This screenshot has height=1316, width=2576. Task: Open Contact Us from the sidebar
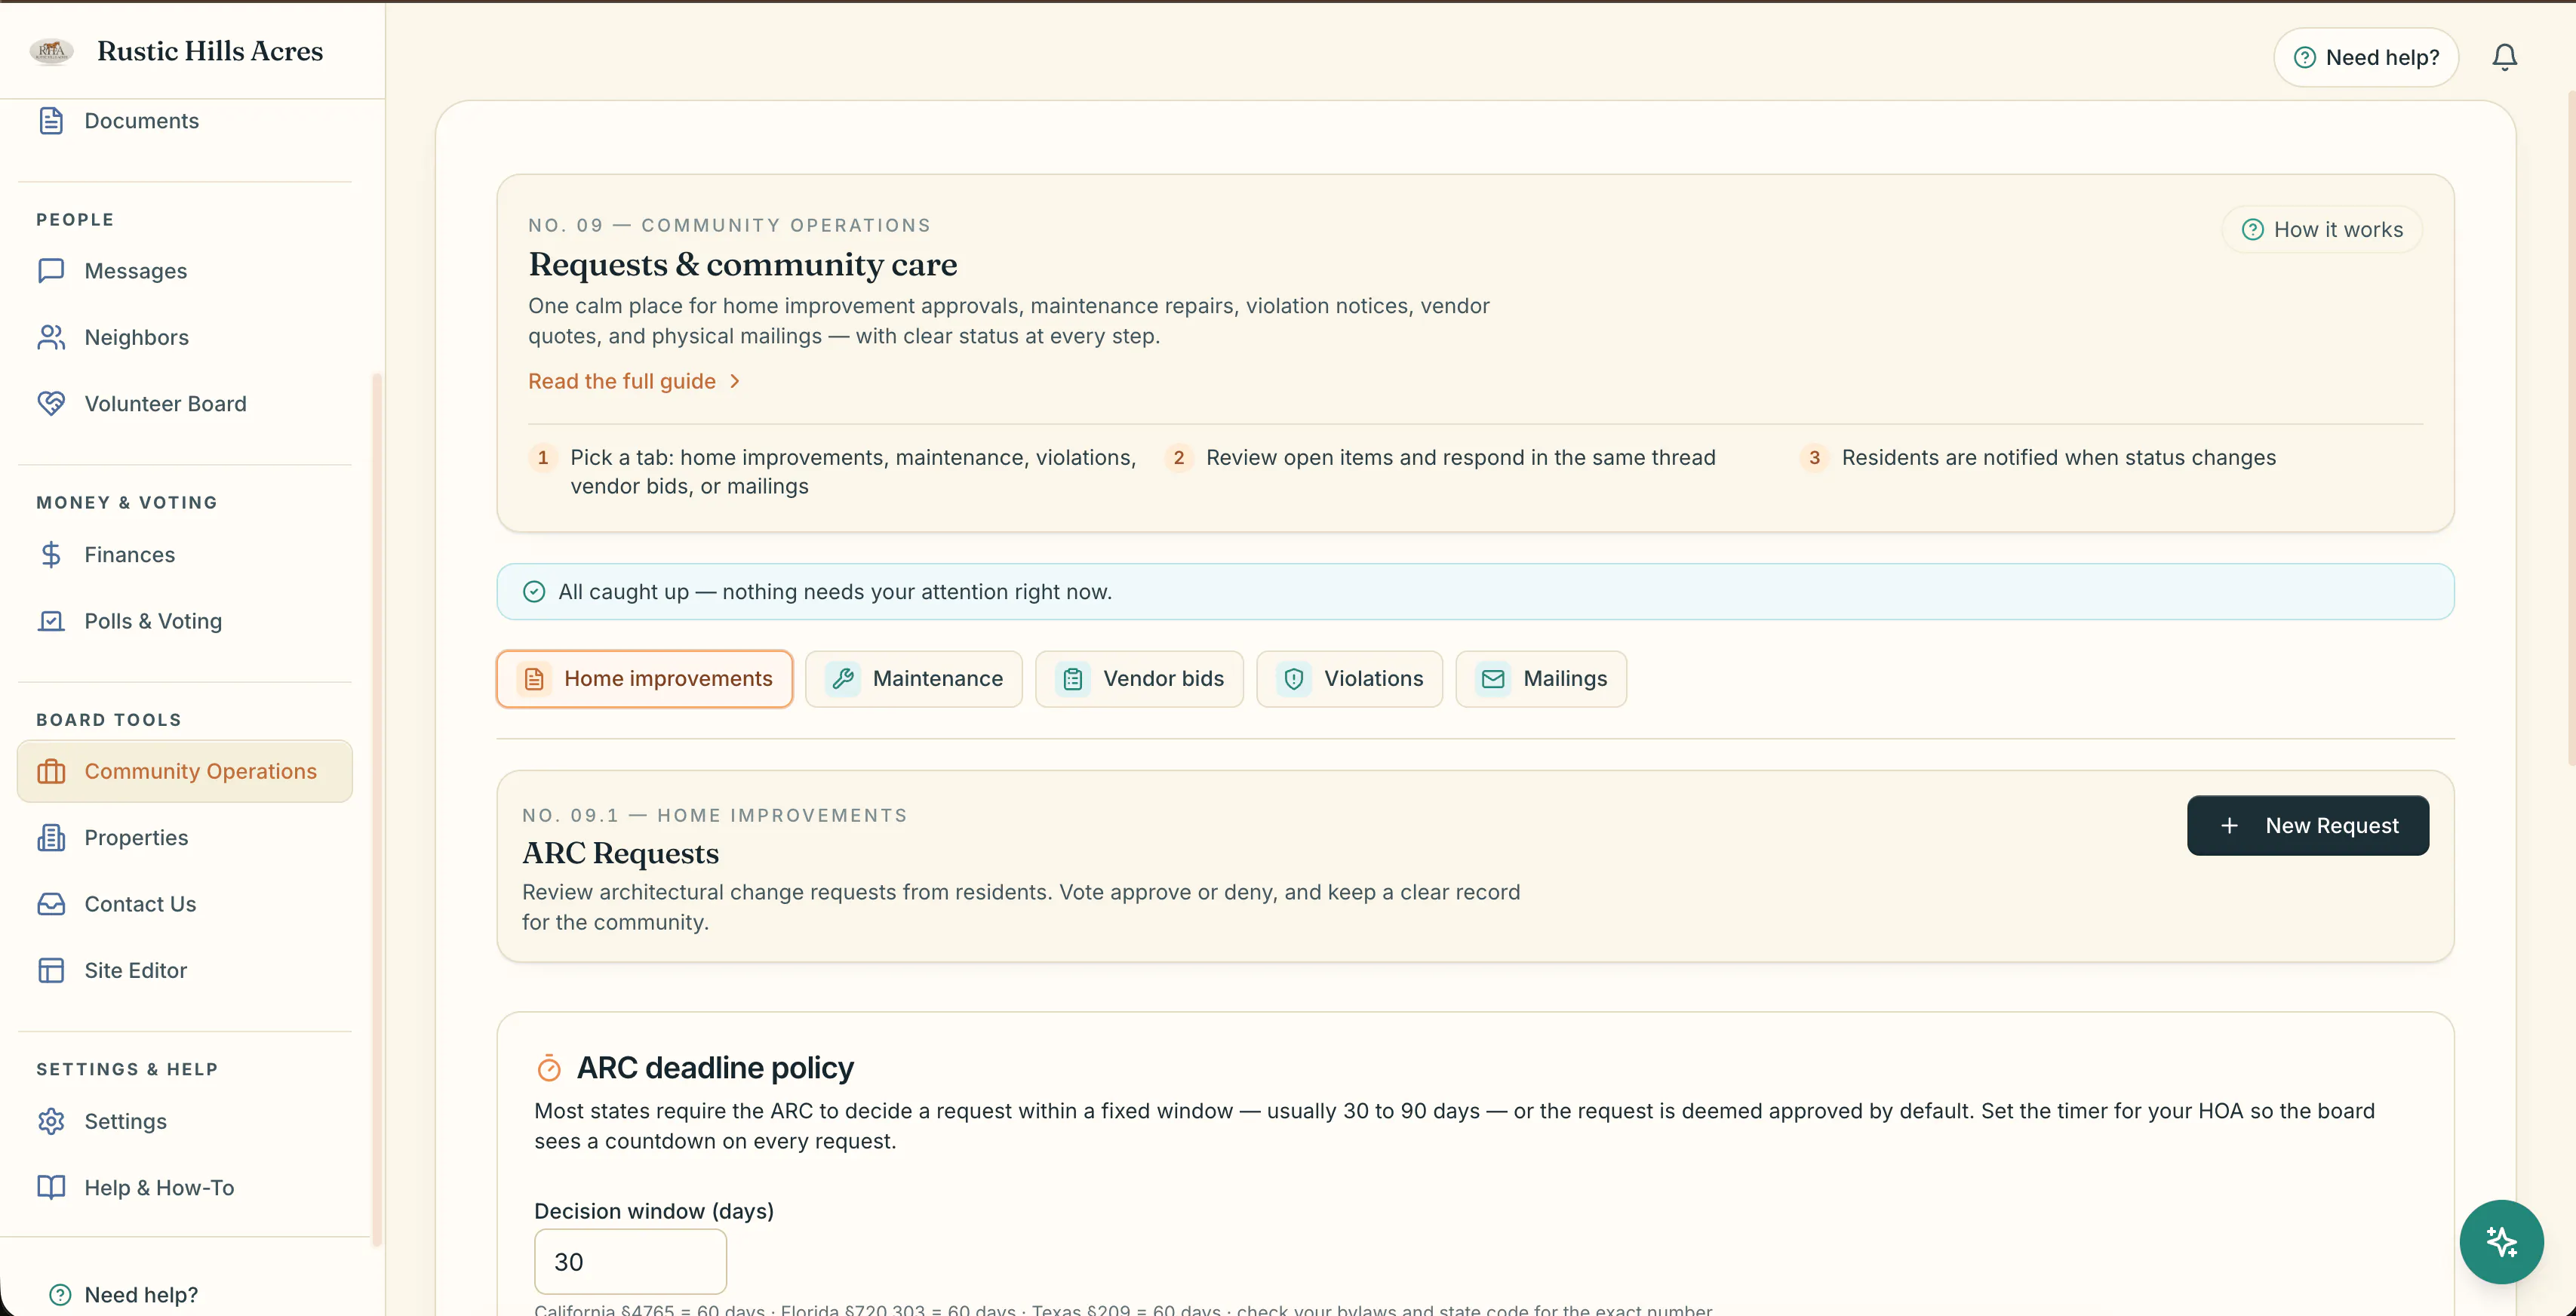185,904
